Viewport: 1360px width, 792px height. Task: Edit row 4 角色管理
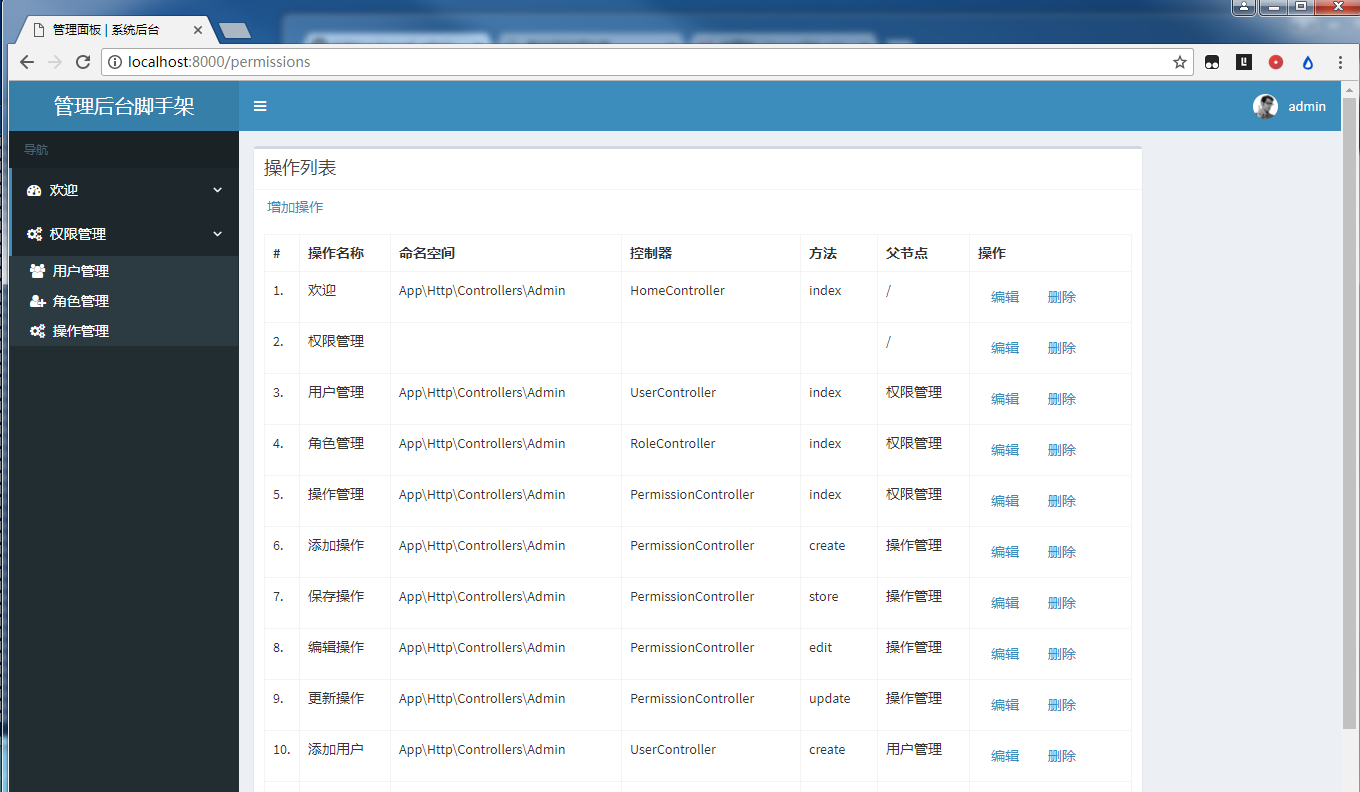(x=1005, y=450)
